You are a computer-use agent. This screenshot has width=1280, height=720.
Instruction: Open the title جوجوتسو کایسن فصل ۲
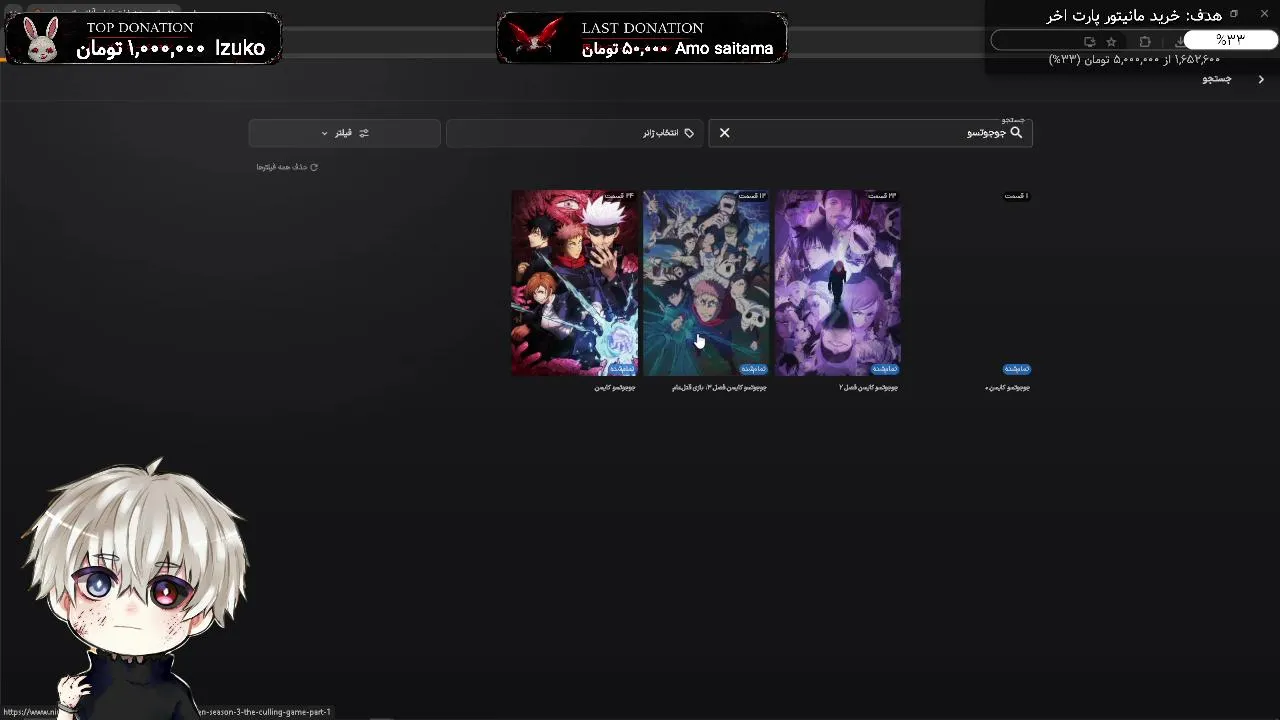point(868,387)
